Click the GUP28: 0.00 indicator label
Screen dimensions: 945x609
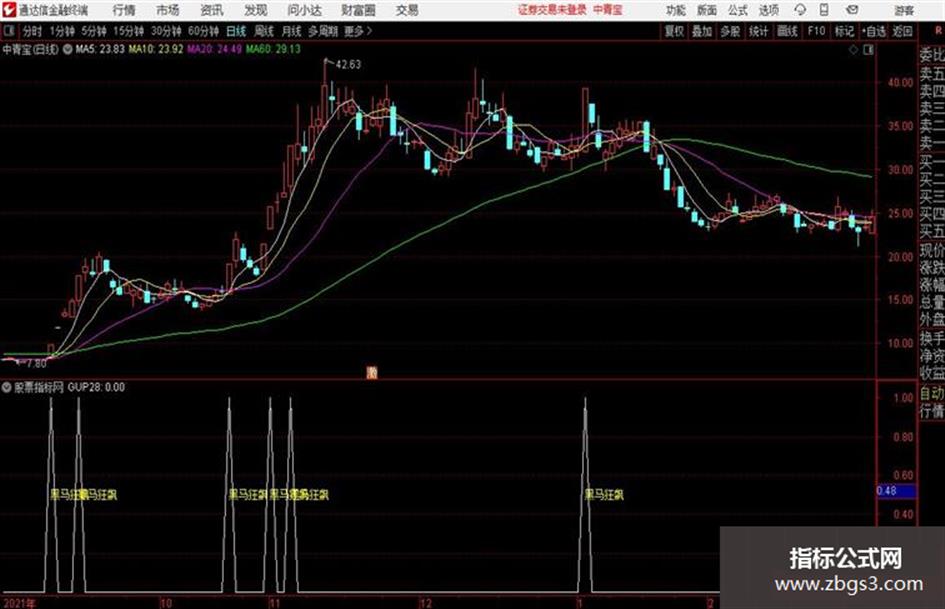96,387
